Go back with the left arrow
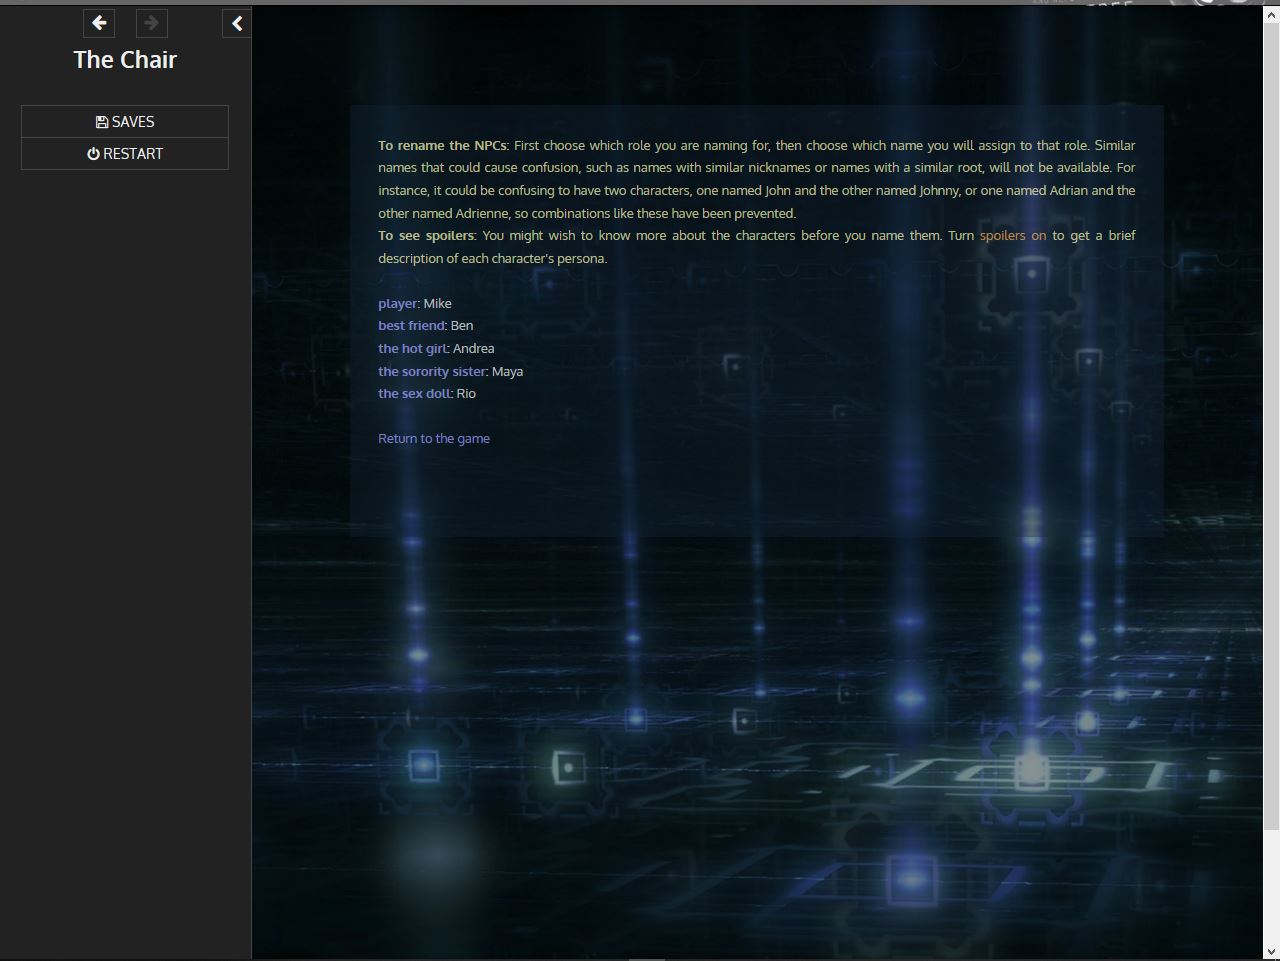This screenshot has height=961, width=1280. pos(99,23)
